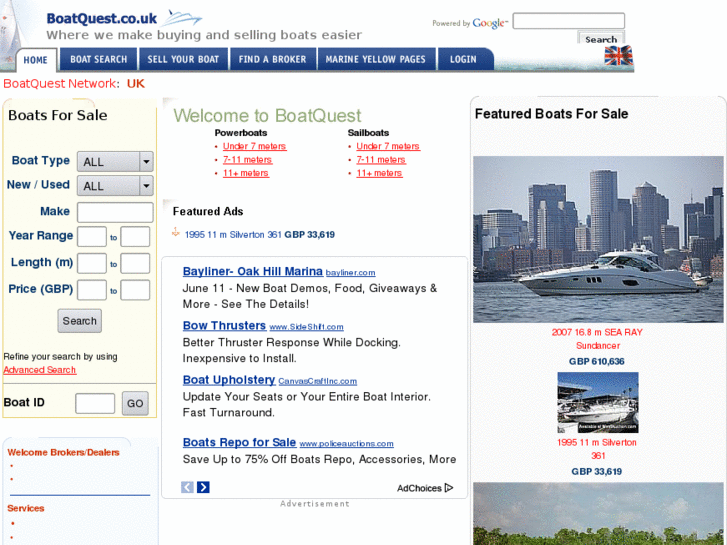
Task: Open Sailboats Under 7 meters link
Action: tap(388, 147)
